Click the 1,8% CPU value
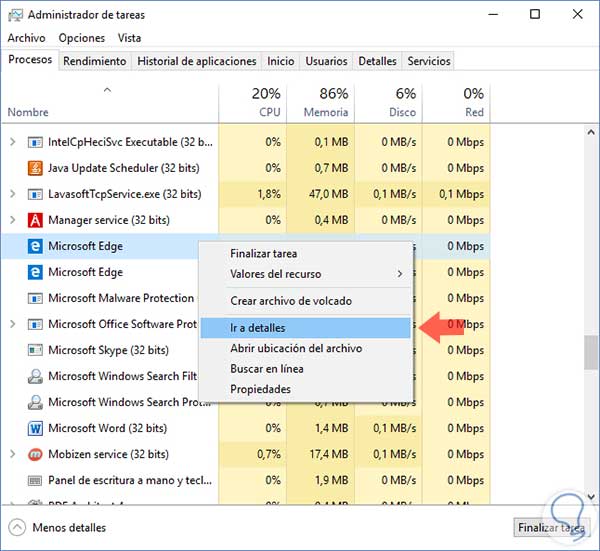This screenshot has width=600, height=551. pos(269,194)
